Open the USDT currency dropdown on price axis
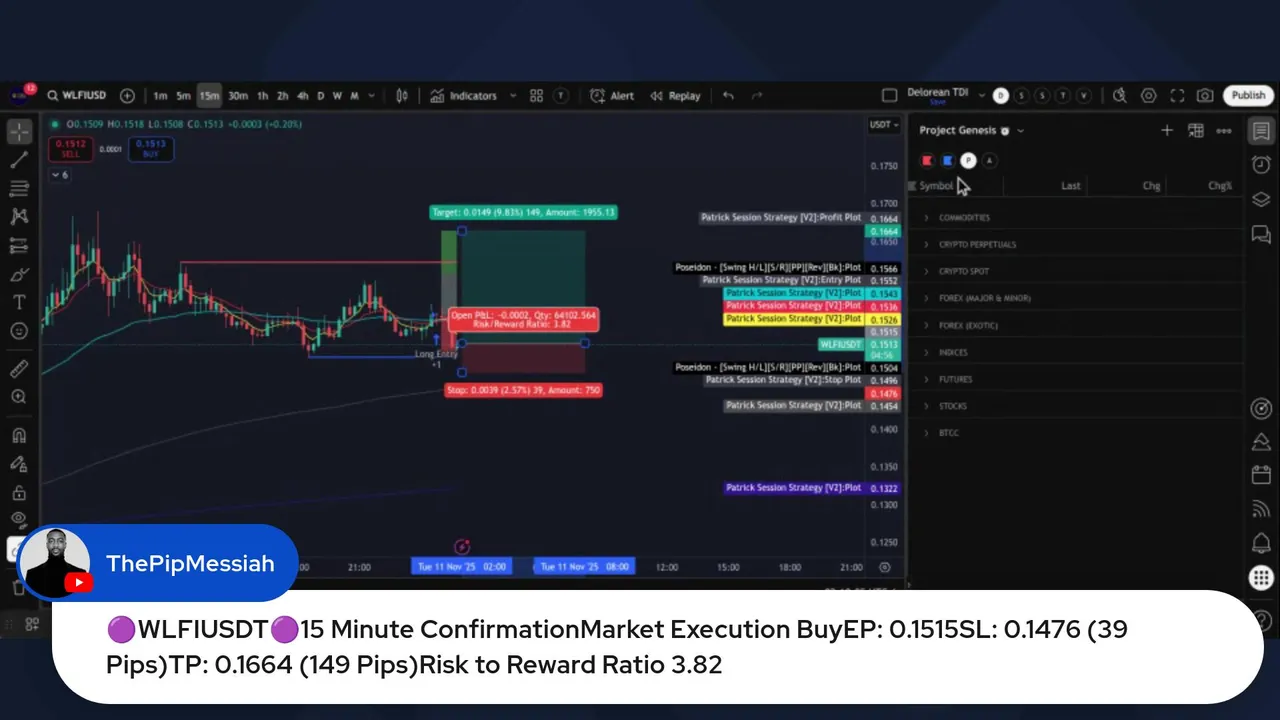The height and width of the screenshot is (720, 1280). [884, 125]
